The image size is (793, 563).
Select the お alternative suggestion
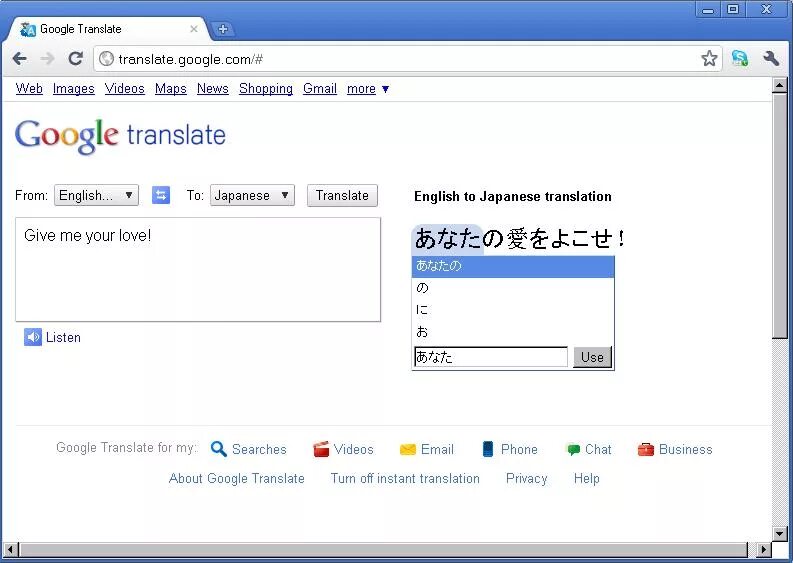pos(513,331)
